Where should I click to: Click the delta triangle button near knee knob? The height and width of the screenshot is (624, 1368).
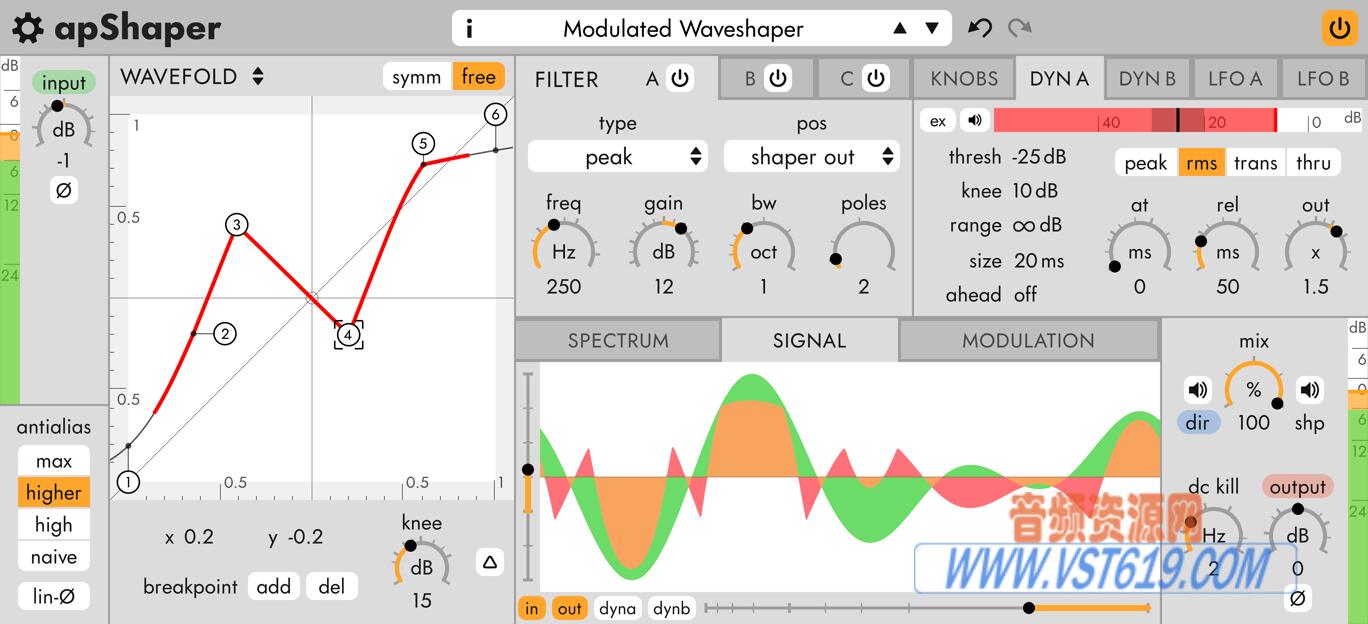[489, 562]
